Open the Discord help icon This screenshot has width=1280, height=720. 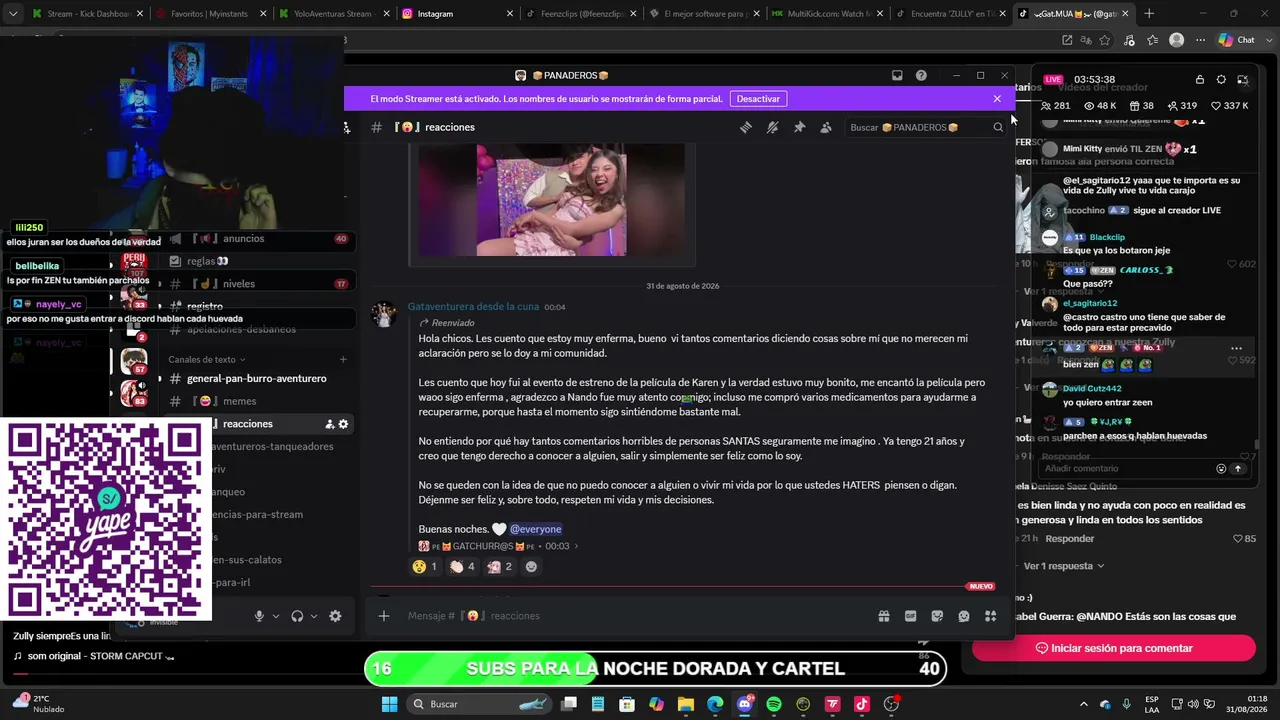point(921,76)
